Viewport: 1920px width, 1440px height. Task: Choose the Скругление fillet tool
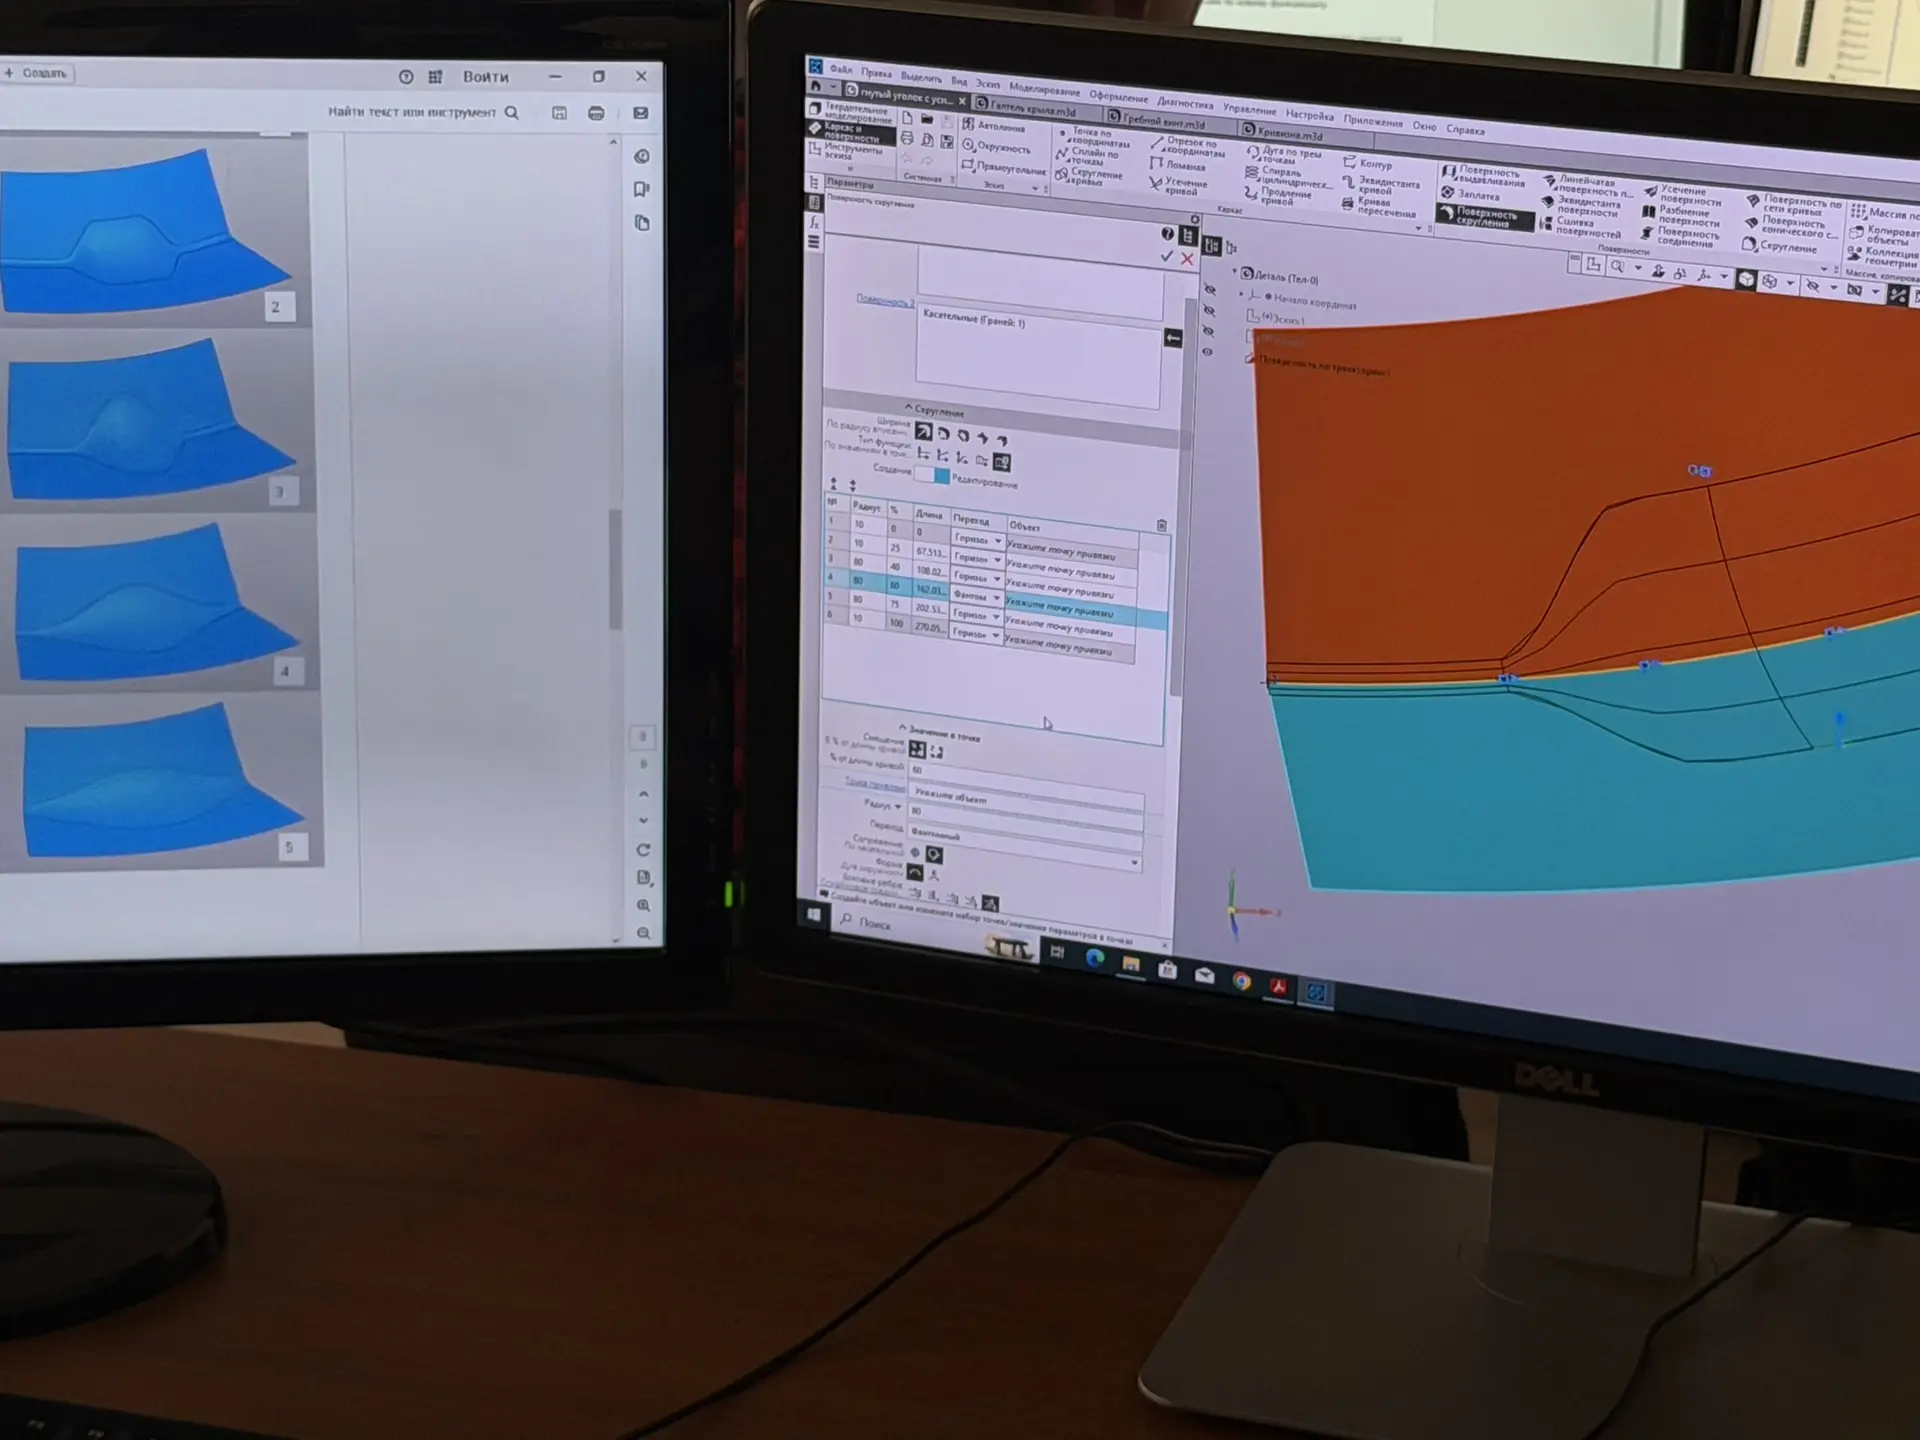click(x=1780, y=246)
